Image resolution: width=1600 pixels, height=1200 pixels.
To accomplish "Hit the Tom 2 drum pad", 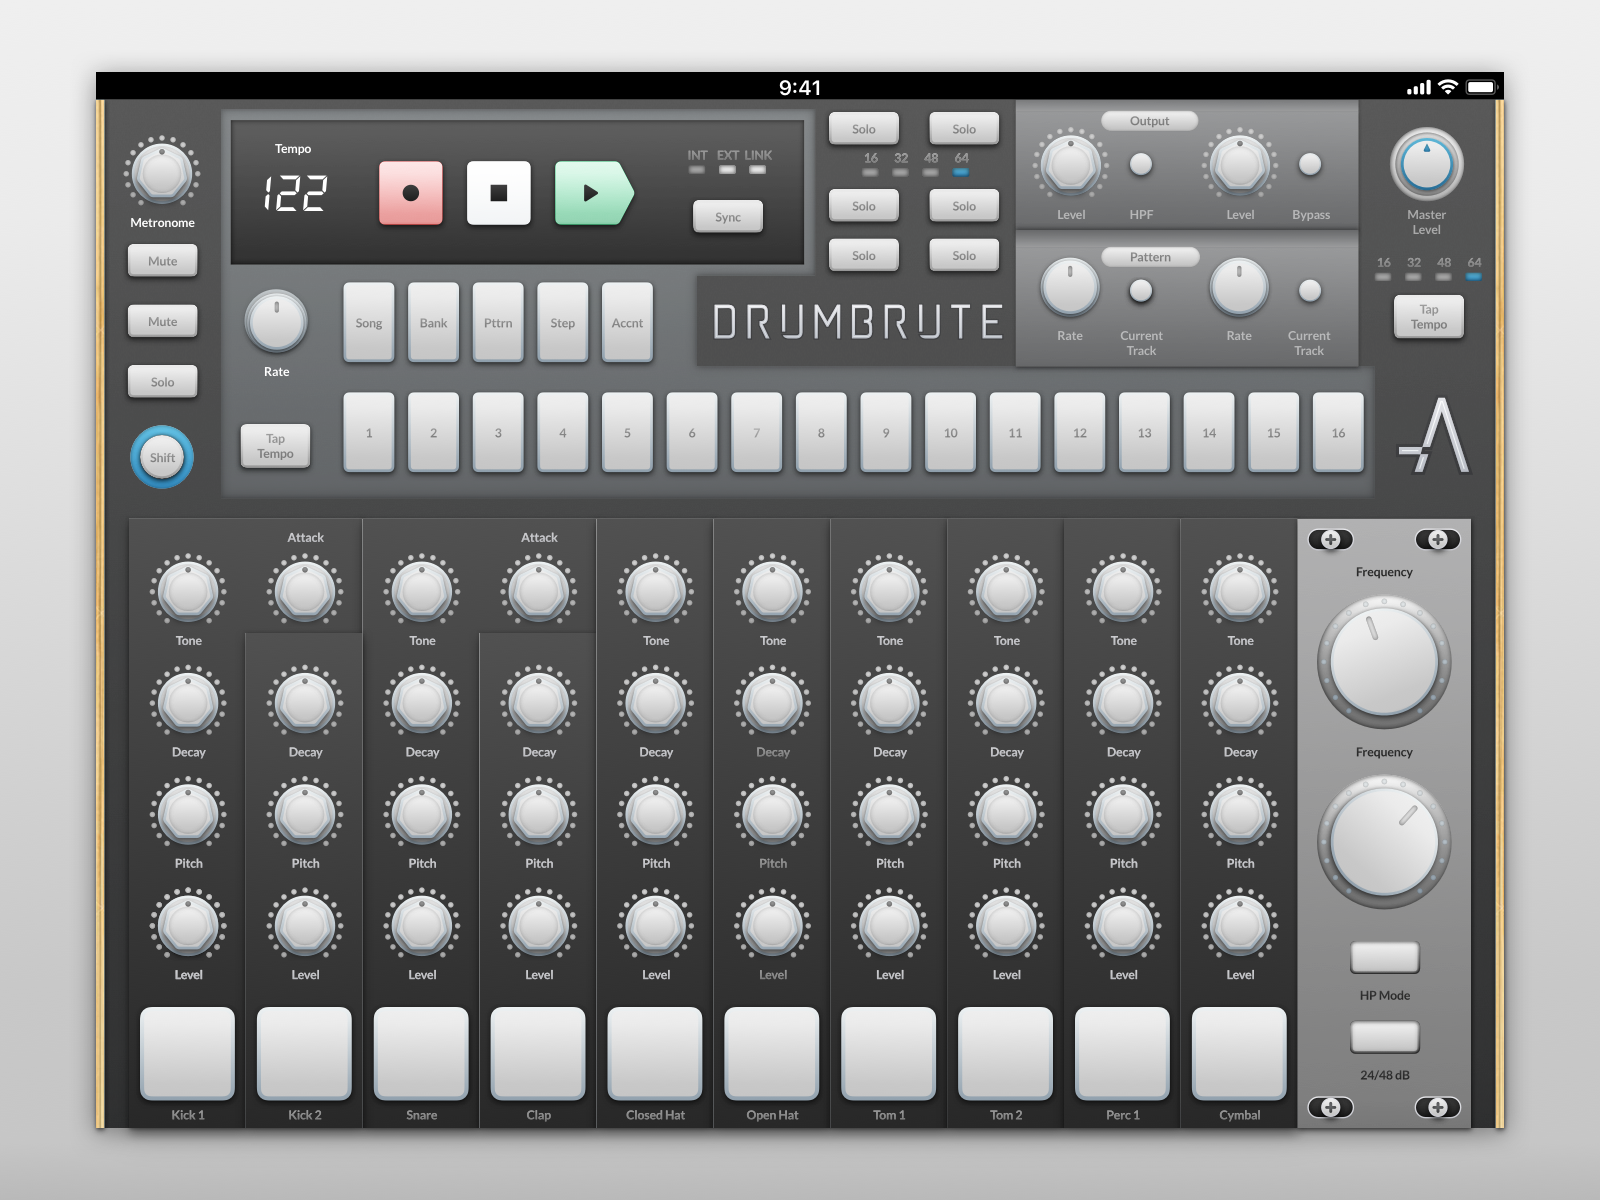I will point(1006,1053).
